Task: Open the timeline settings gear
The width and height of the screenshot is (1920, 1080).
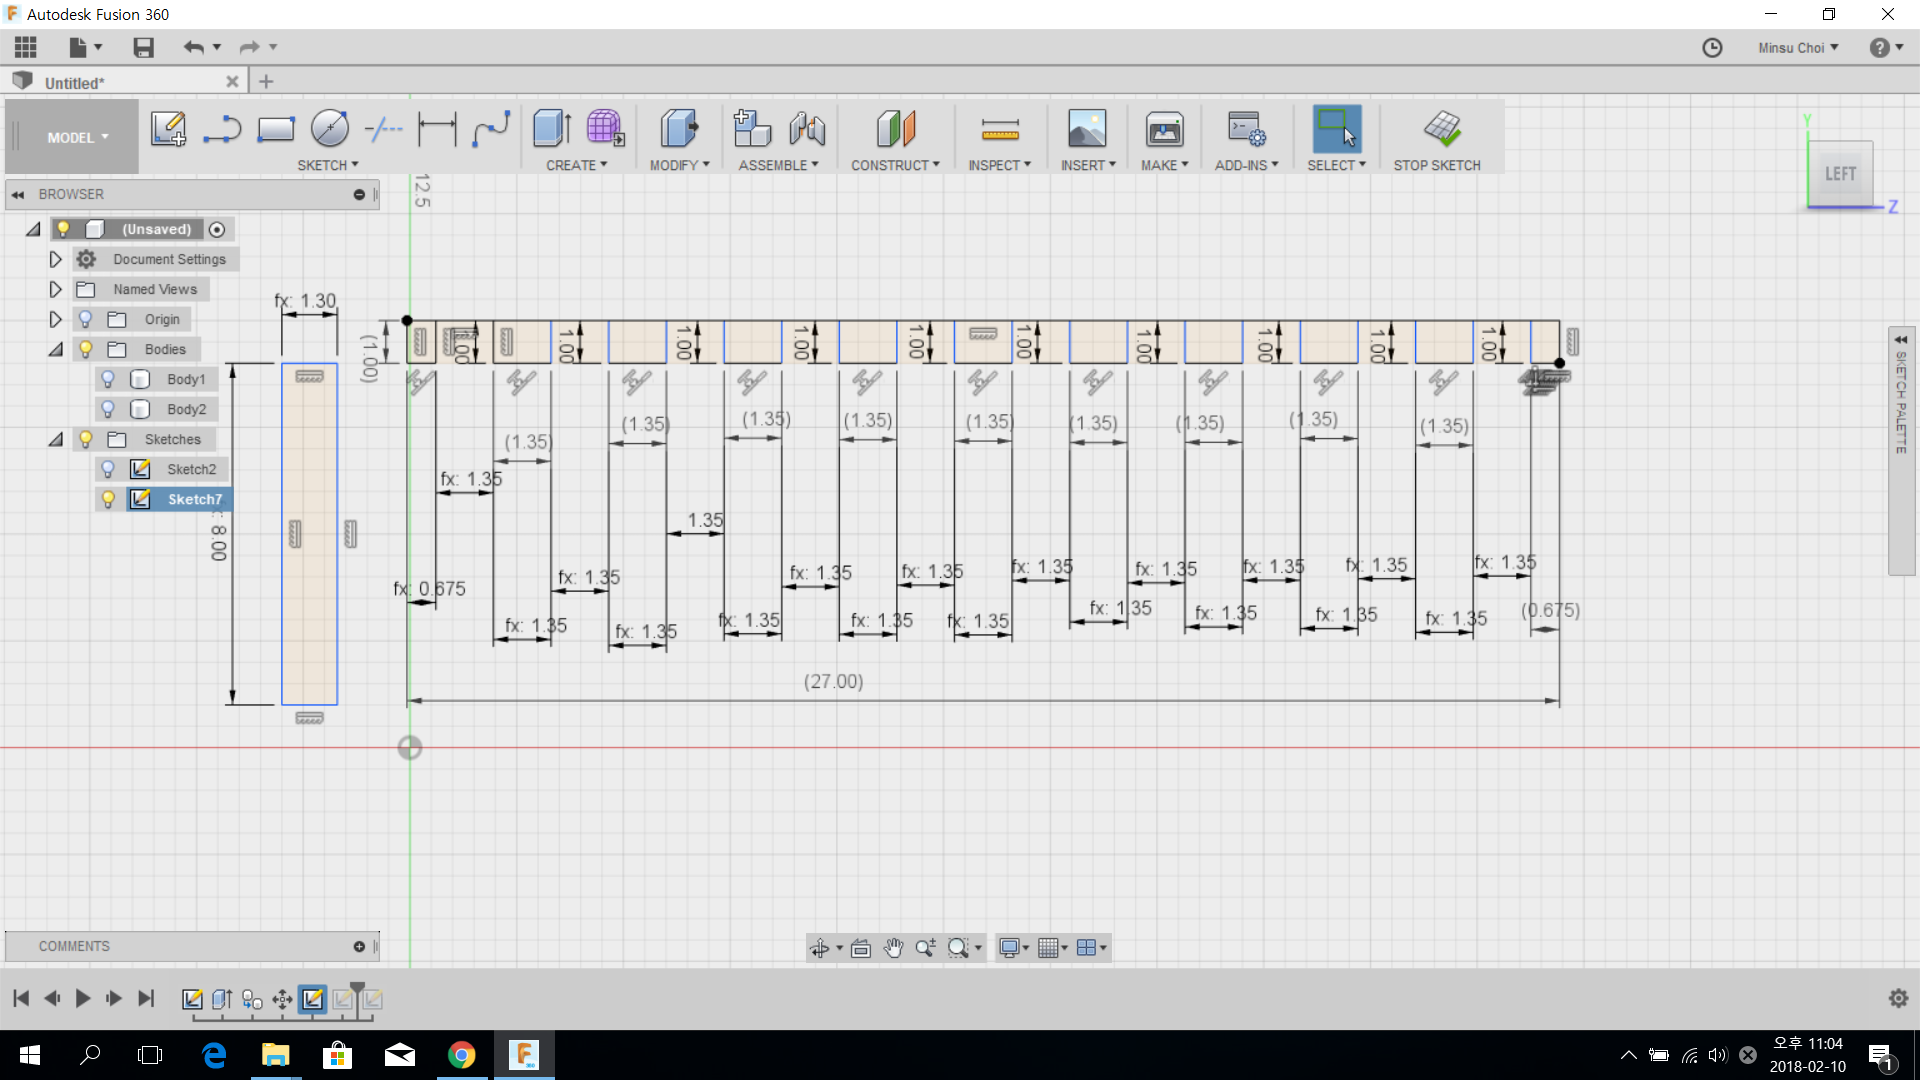Action: tap(1898, 998)
